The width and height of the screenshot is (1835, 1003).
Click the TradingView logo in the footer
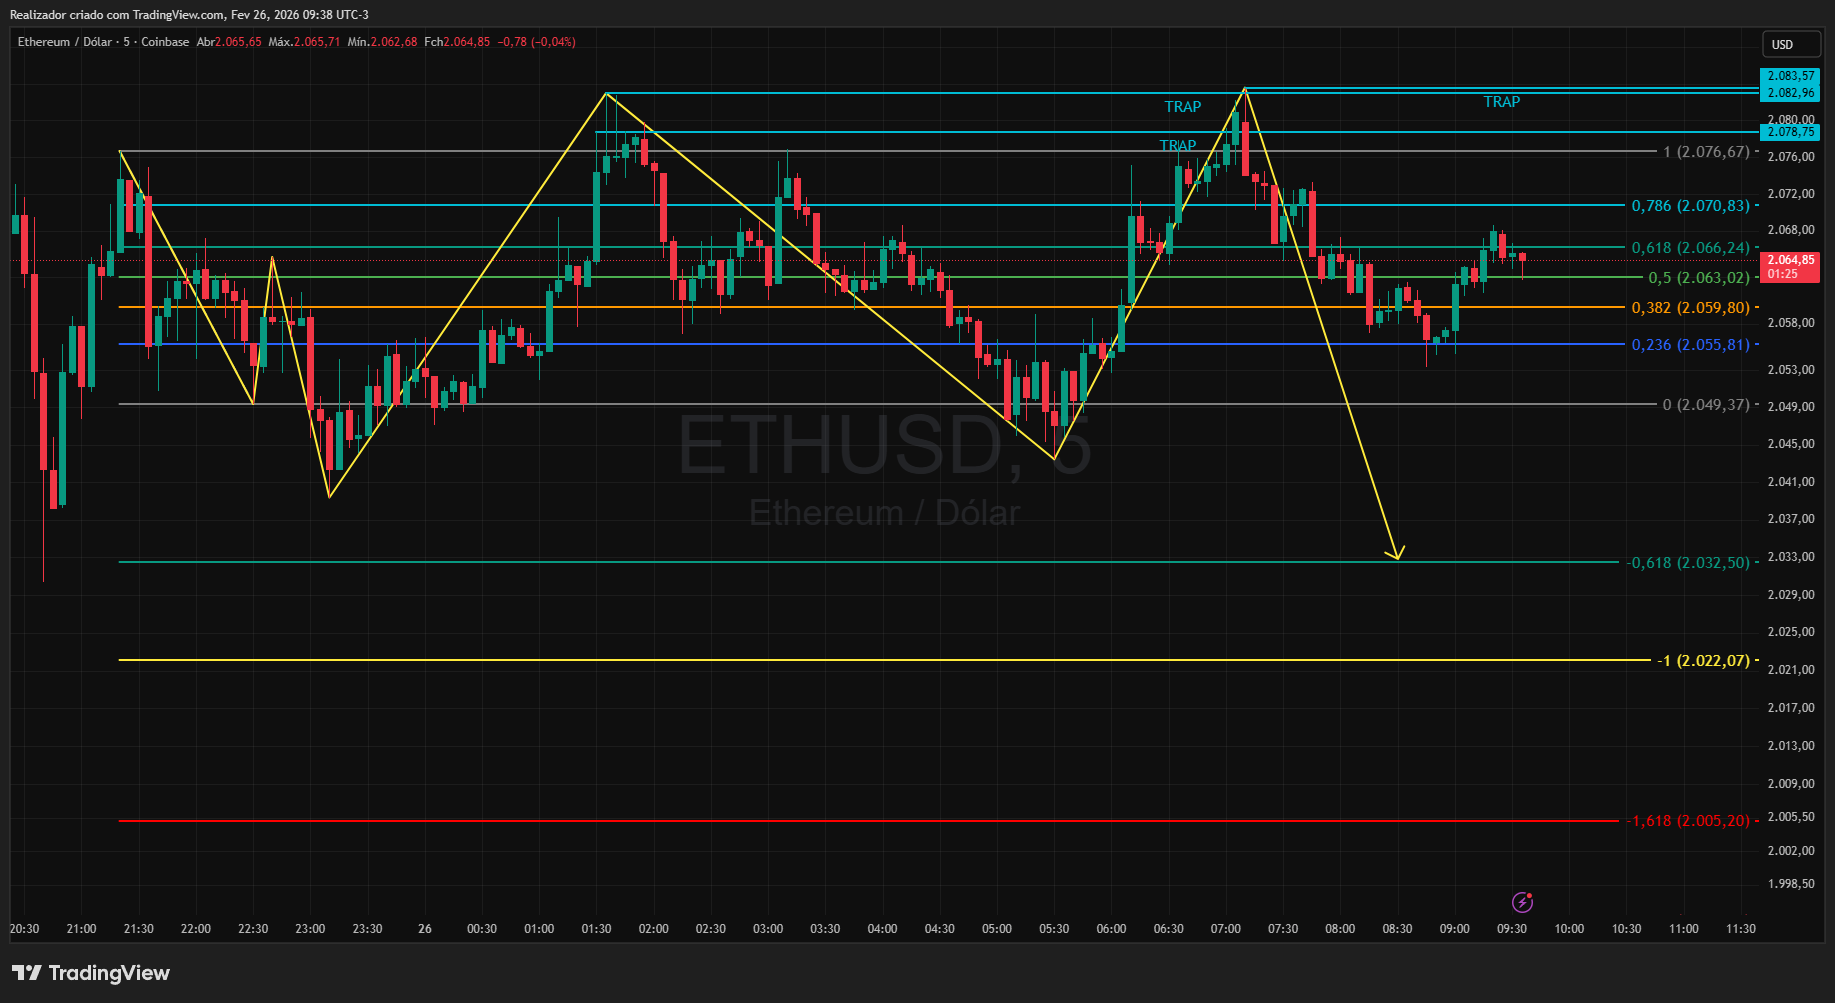tap(91, 973)
